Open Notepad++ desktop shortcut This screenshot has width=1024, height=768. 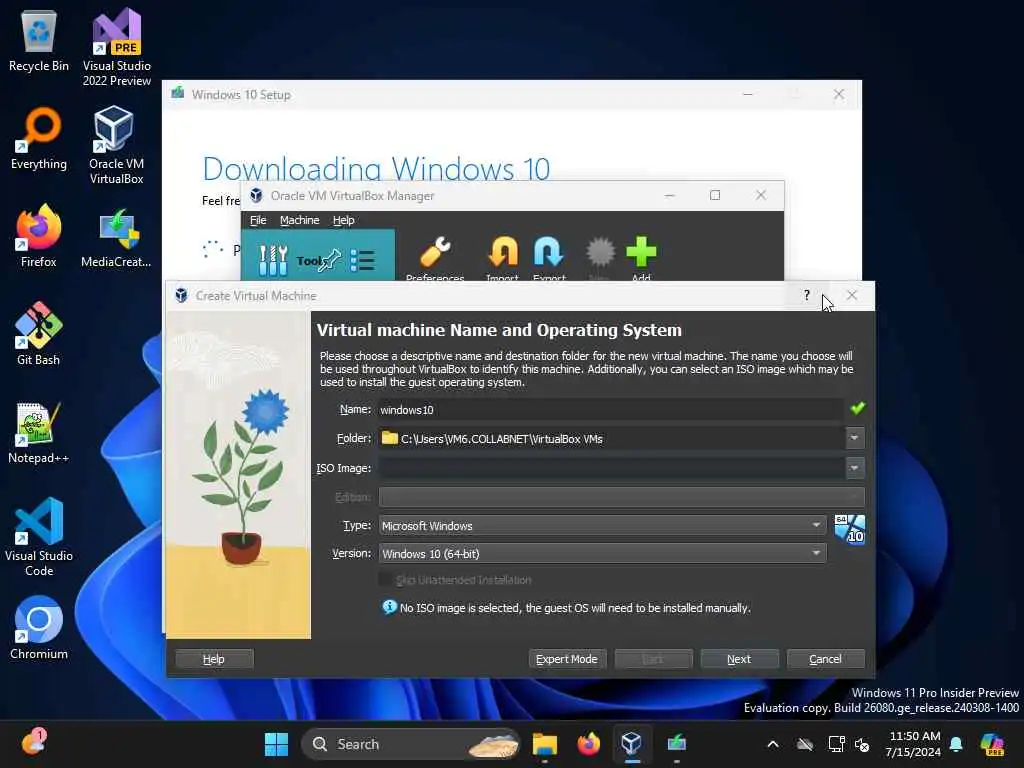39,432
